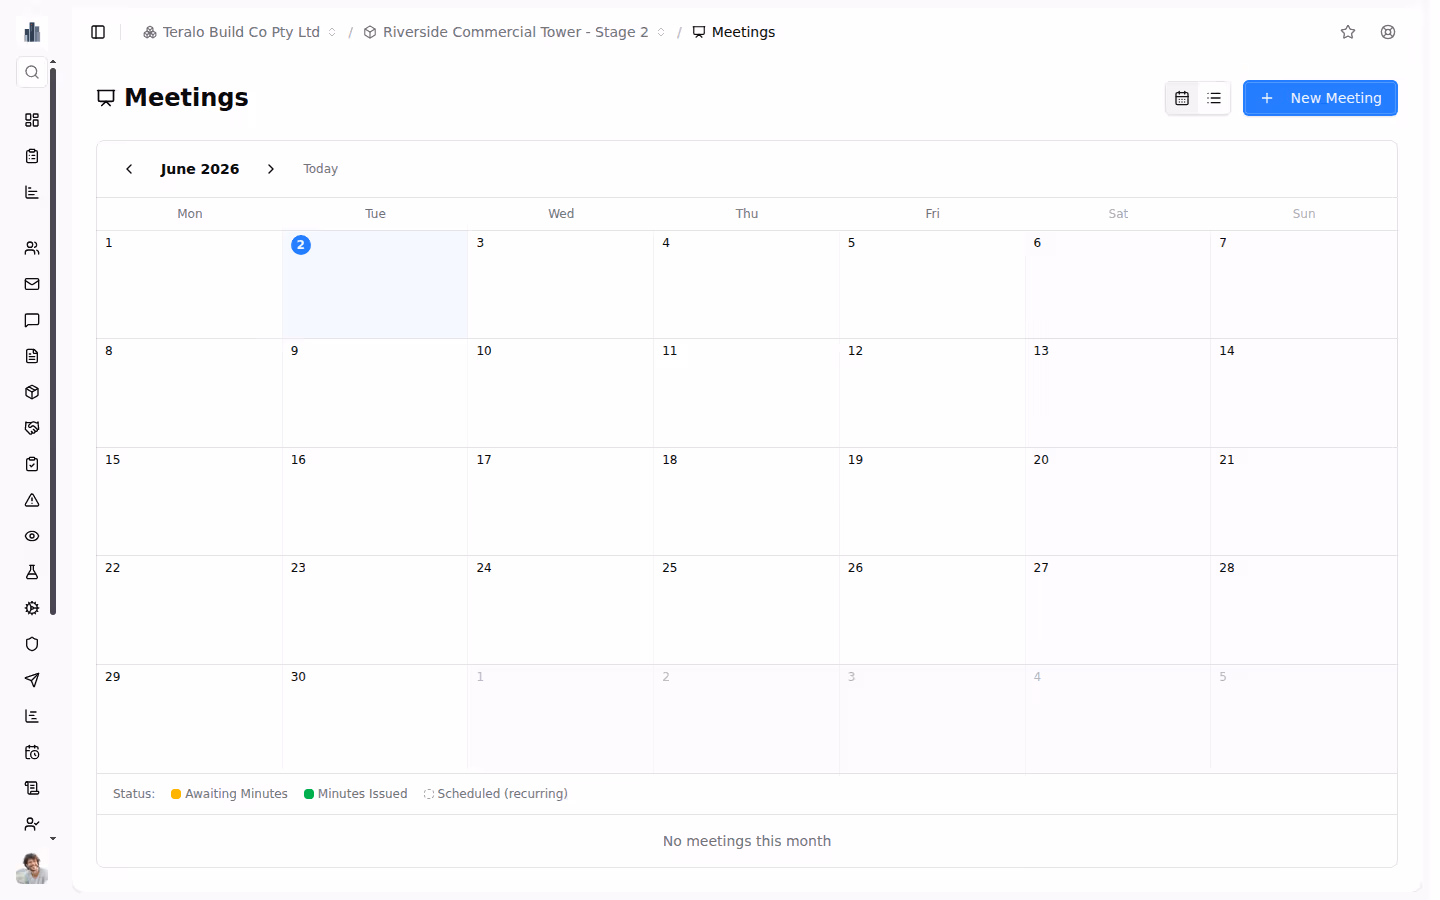The height and width of the screenshot is (900, 1440).
Task: Open the paper plane send icon in sidebar
Action: (x=32, y=680)
